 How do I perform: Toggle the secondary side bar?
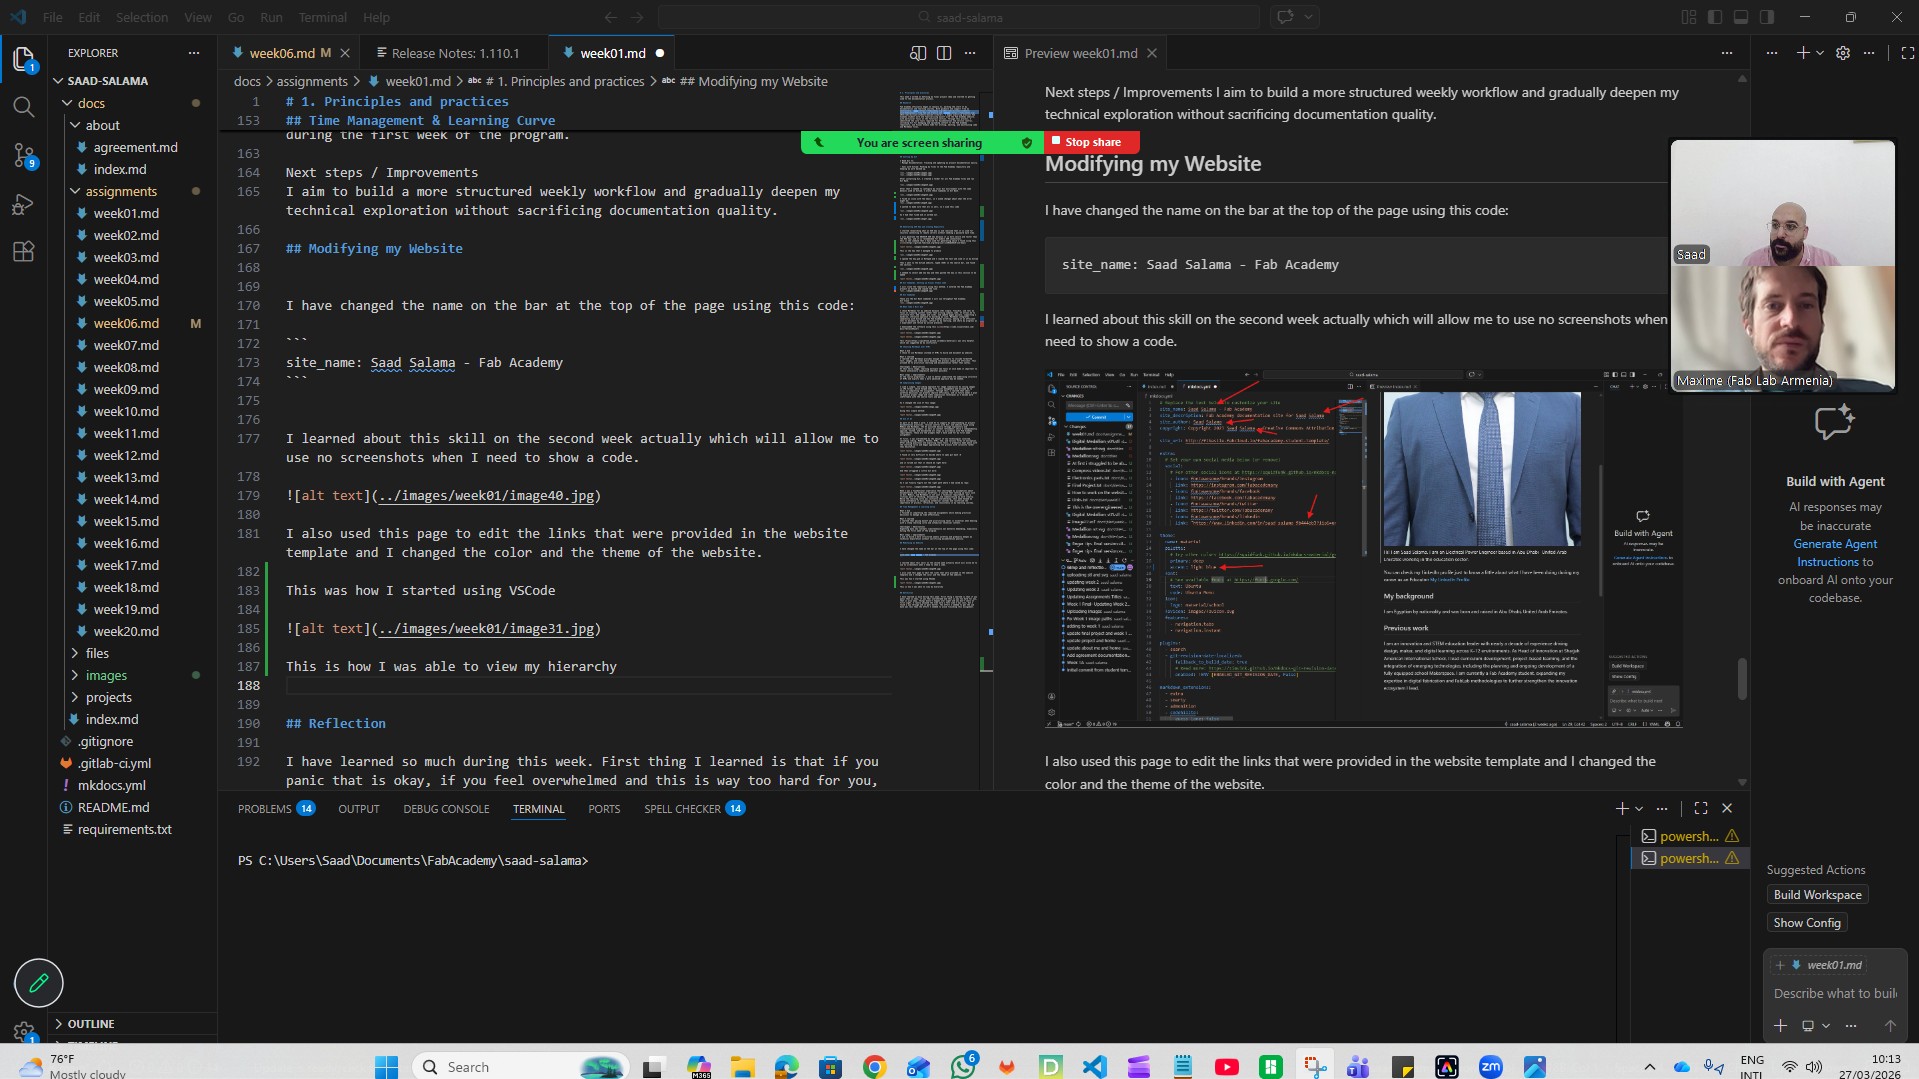tap(1767, 17)
